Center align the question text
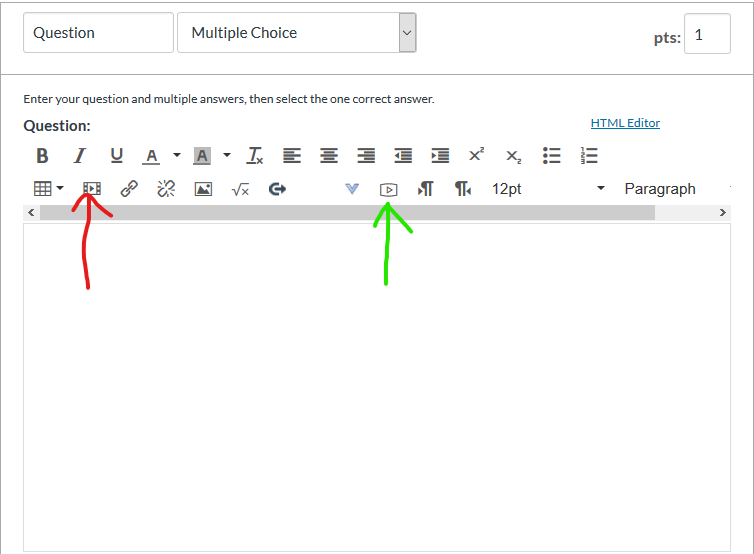 pos(329,156)
